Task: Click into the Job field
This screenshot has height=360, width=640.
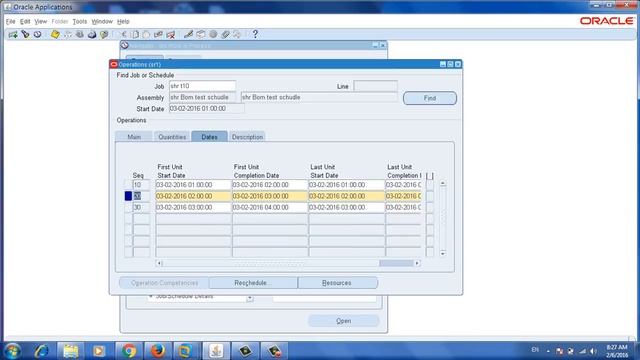Action: point(202,86)
